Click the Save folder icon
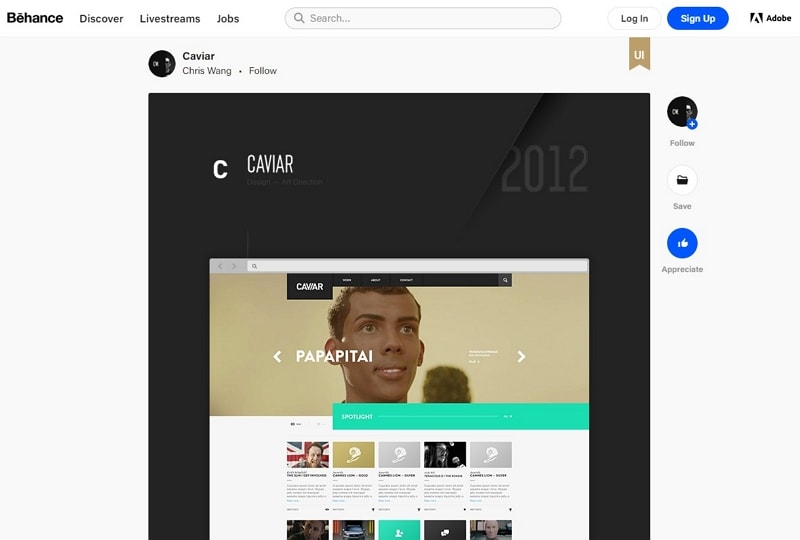Image resolution: width=800 pixels, height=540 pixels. click(x=682, y=180)
